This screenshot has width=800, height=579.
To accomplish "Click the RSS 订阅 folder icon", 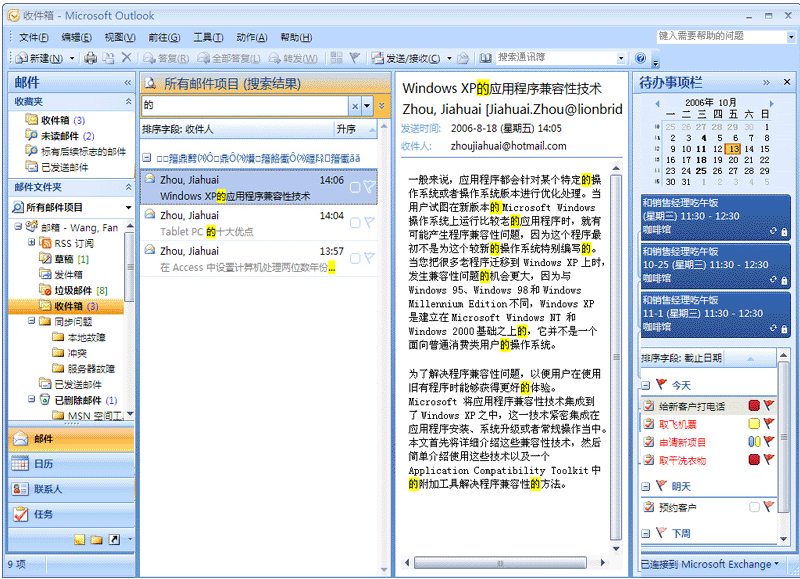I will pos(45,243).
